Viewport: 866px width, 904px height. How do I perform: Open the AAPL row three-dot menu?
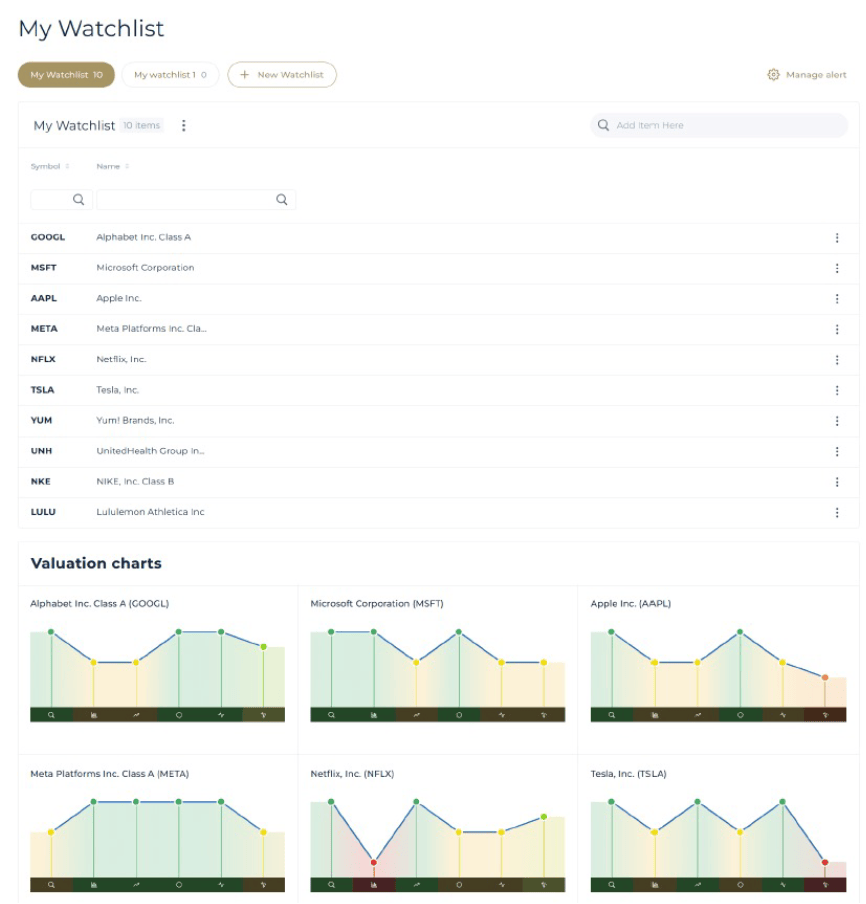click(x=837, y=299)
